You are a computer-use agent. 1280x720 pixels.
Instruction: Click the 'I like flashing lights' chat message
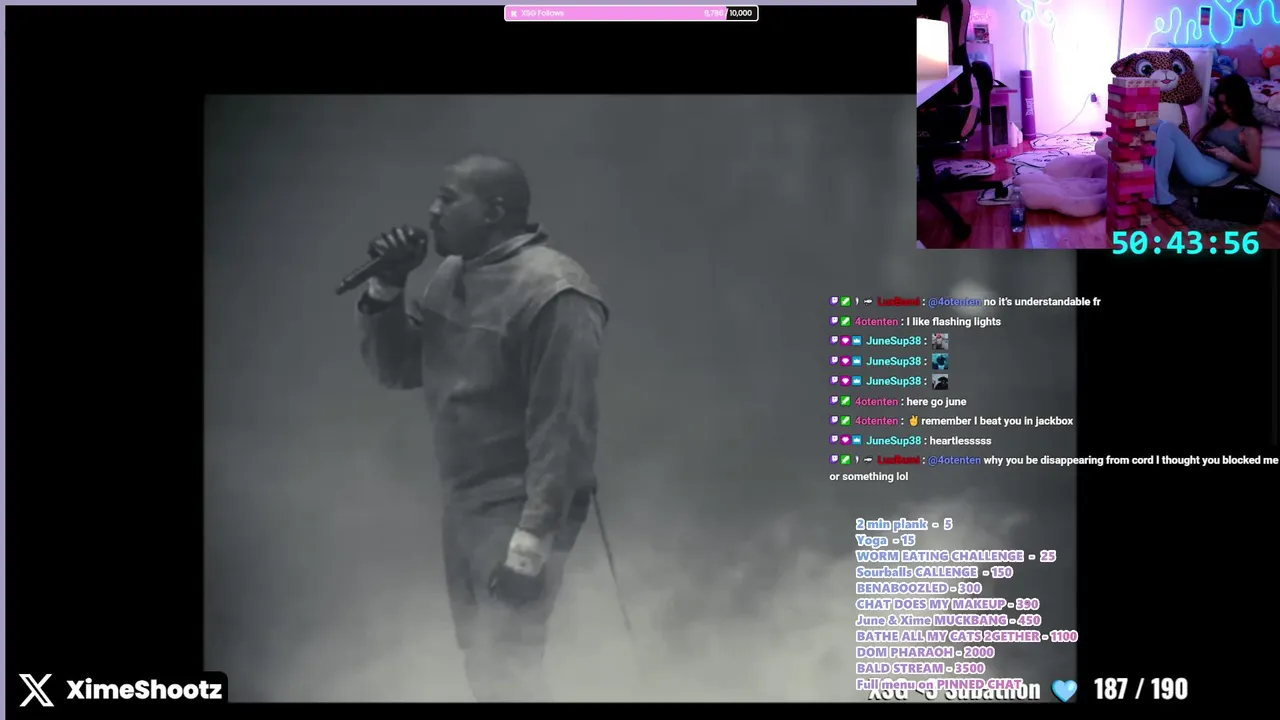[953, 321]
